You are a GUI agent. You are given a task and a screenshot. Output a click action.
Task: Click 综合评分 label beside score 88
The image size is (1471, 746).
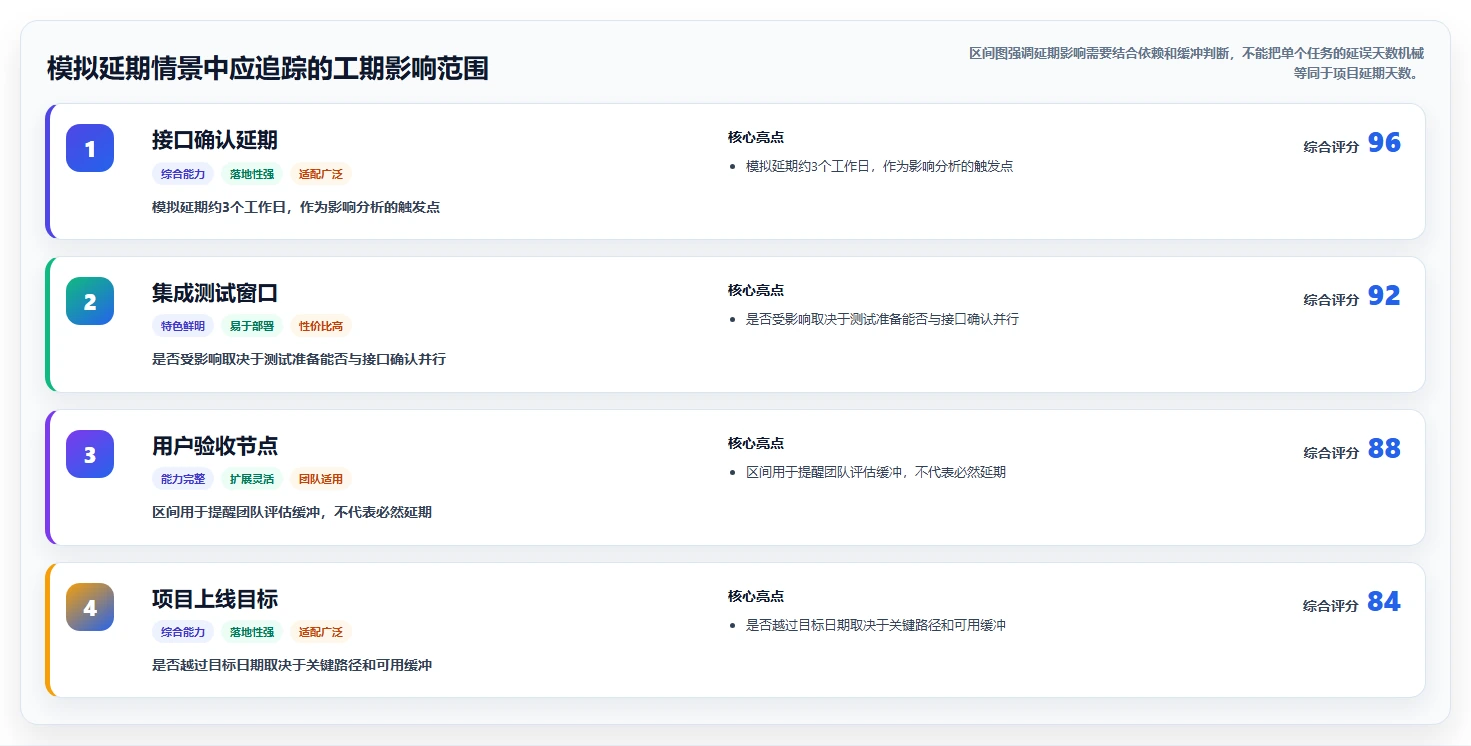point(1331,453)
